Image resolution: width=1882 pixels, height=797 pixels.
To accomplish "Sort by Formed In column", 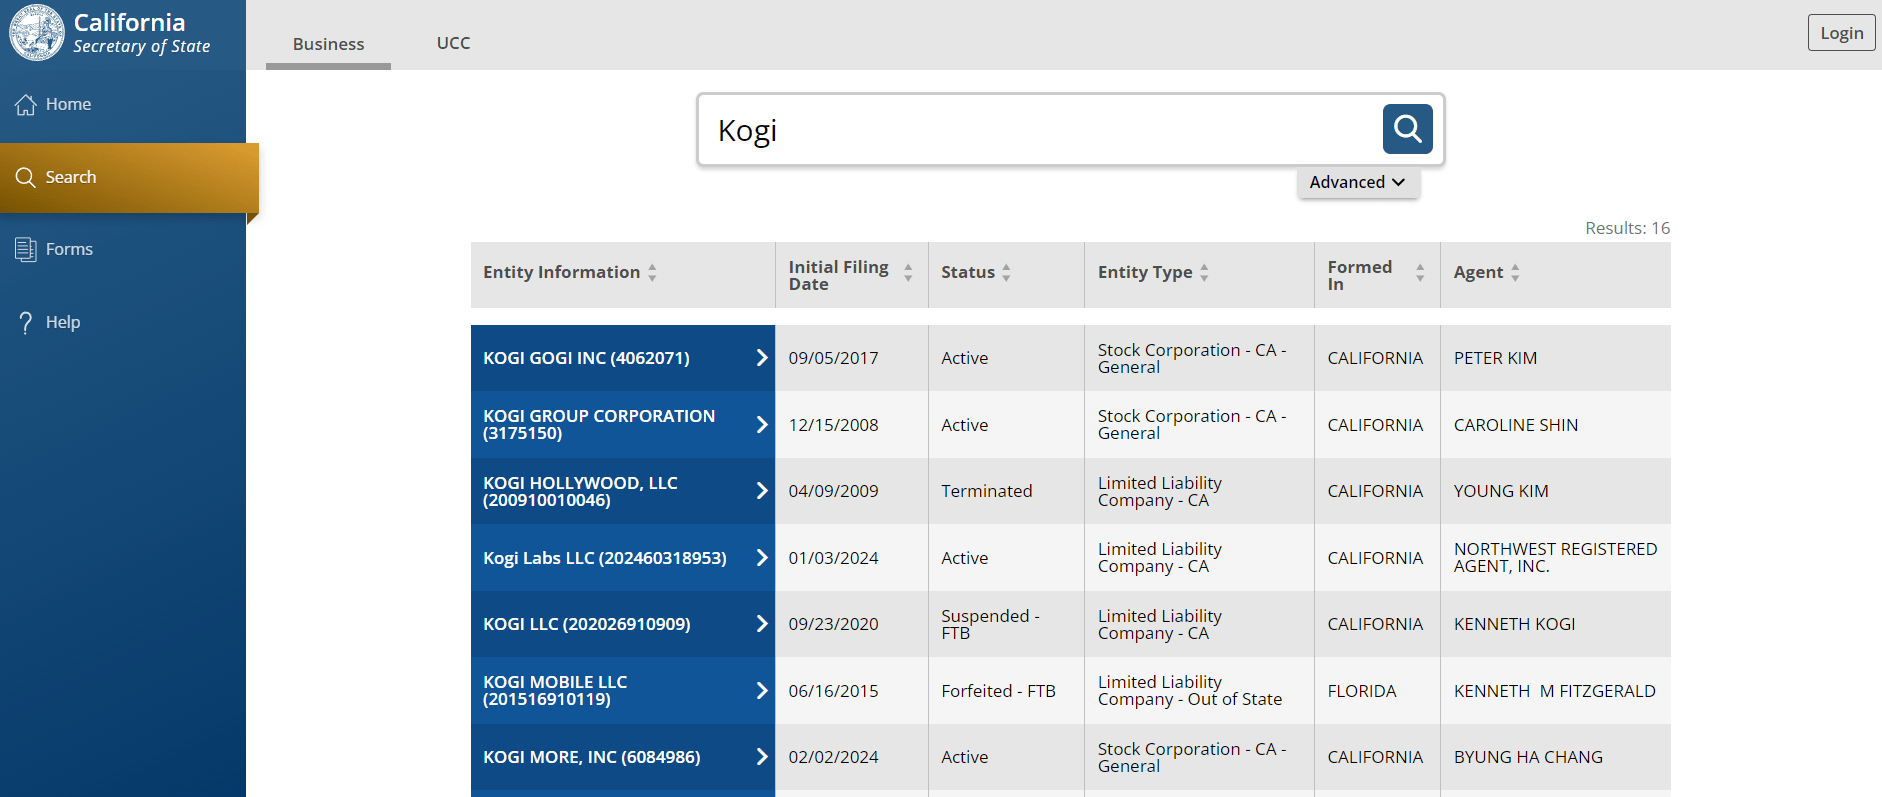I will (1419, 272).
